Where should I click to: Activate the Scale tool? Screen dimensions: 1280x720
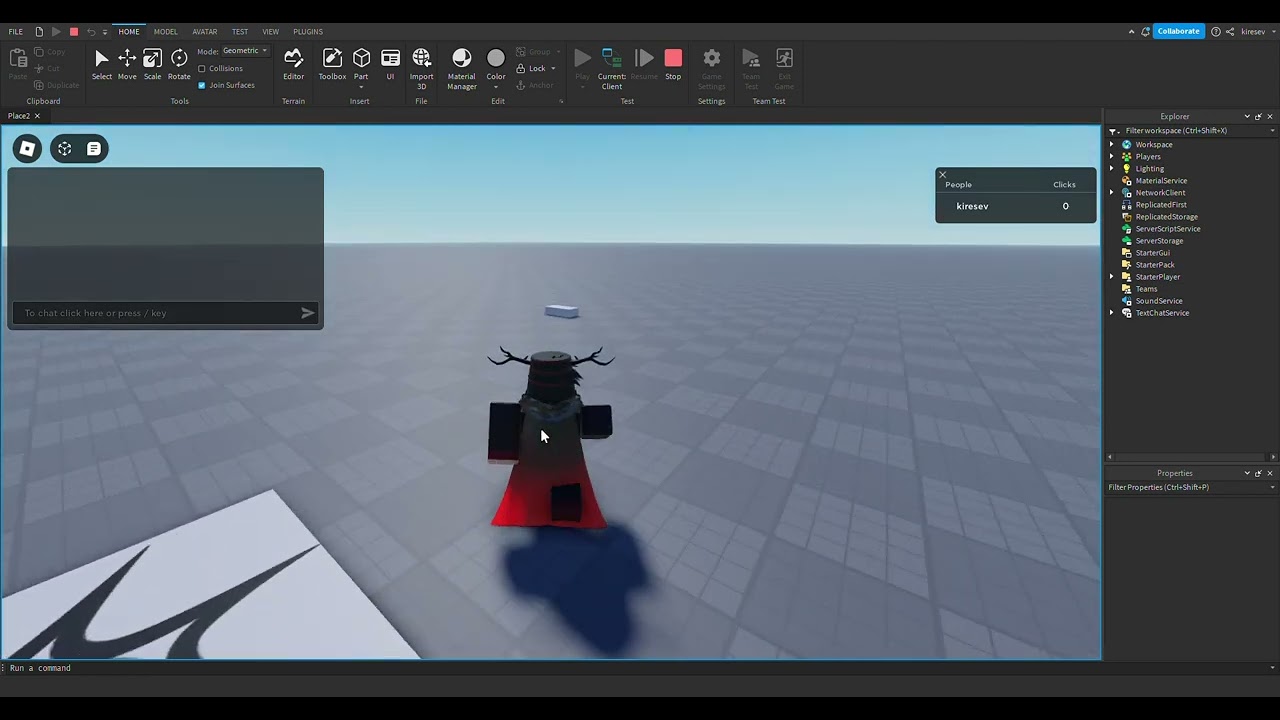(x=152, y=65)
